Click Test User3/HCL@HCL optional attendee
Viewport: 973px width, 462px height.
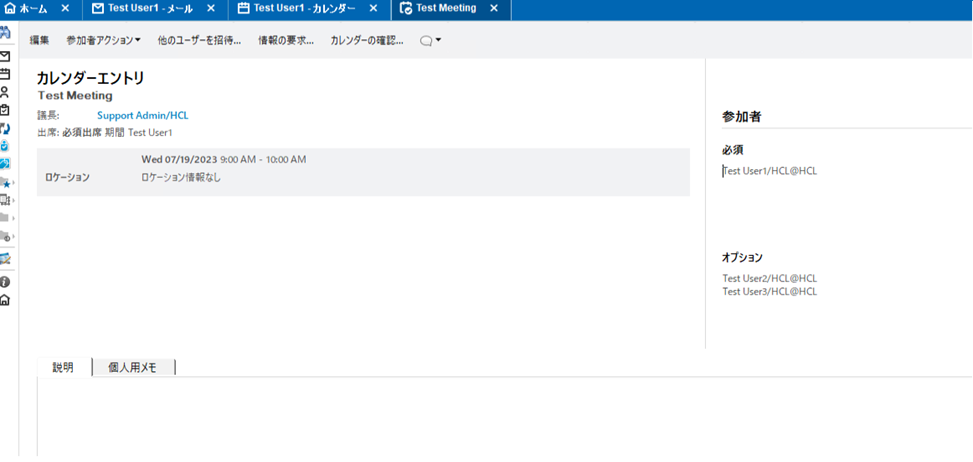pyautogui.click(x=769, y=291)
